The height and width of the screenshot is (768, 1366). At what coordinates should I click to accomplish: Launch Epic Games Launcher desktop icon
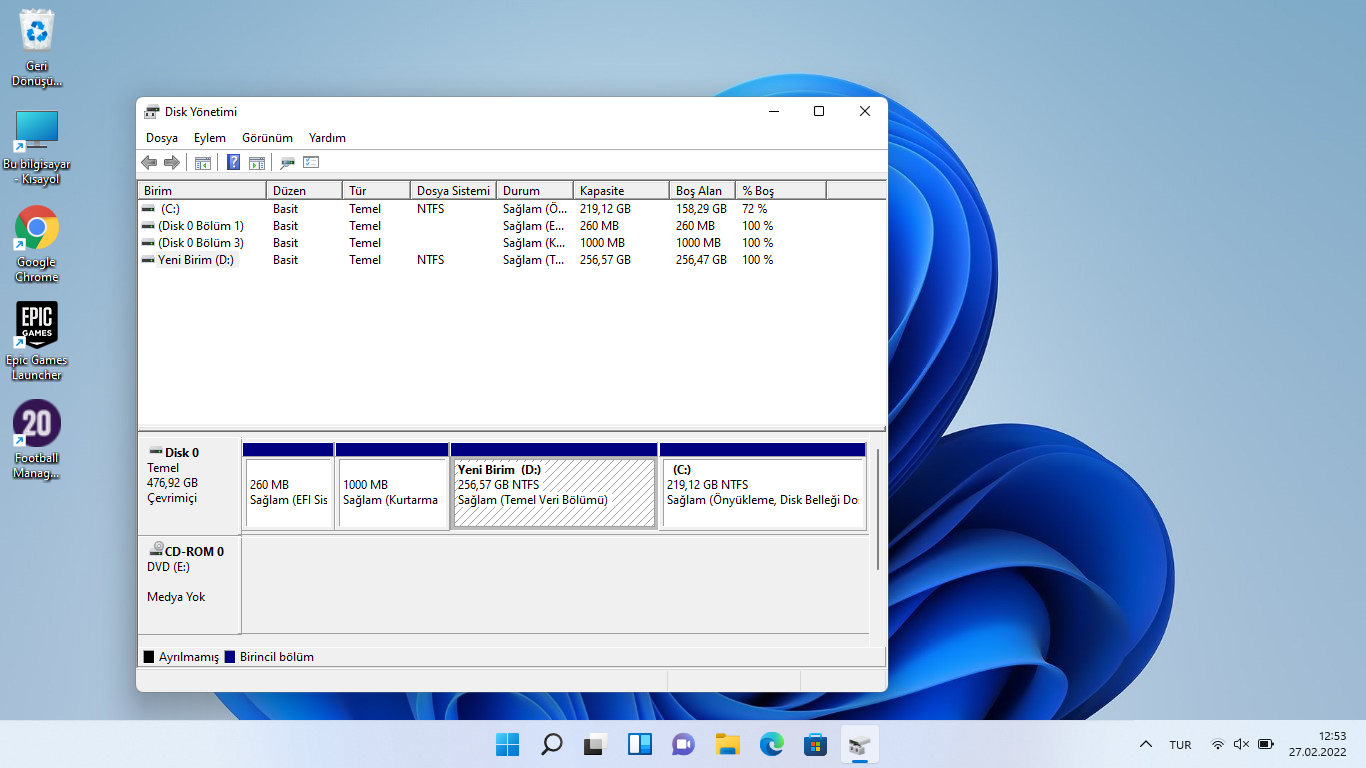tap(37, 342)
